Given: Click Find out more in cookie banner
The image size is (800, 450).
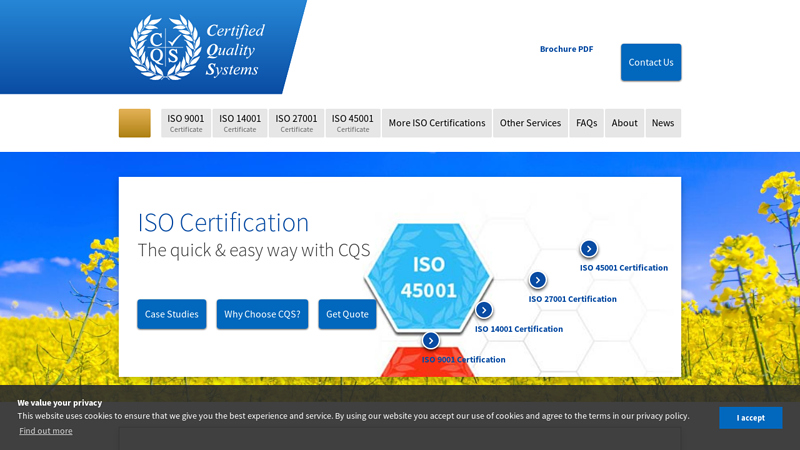Looking at the screenshot, I should (46, 431).
